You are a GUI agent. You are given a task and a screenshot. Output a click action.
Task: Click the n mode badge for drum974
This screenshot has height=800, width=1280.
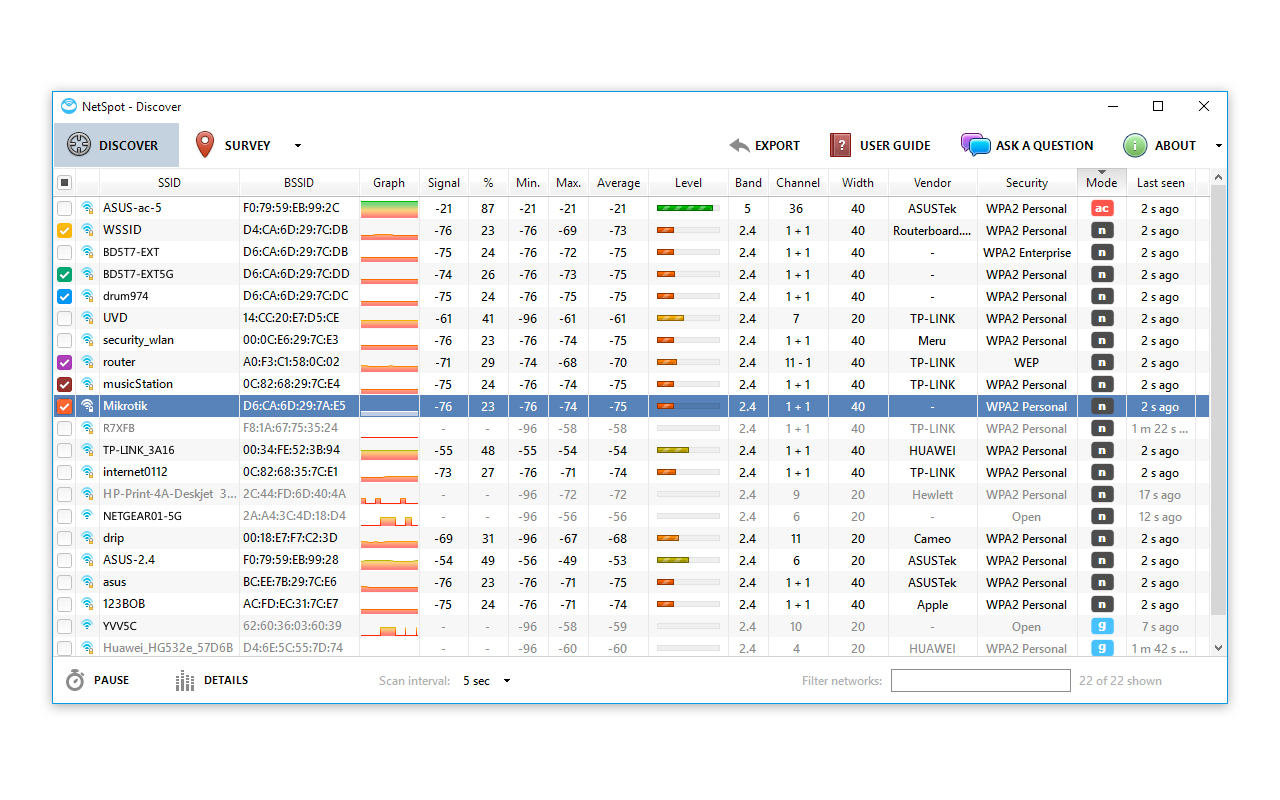click(1102, 296)
